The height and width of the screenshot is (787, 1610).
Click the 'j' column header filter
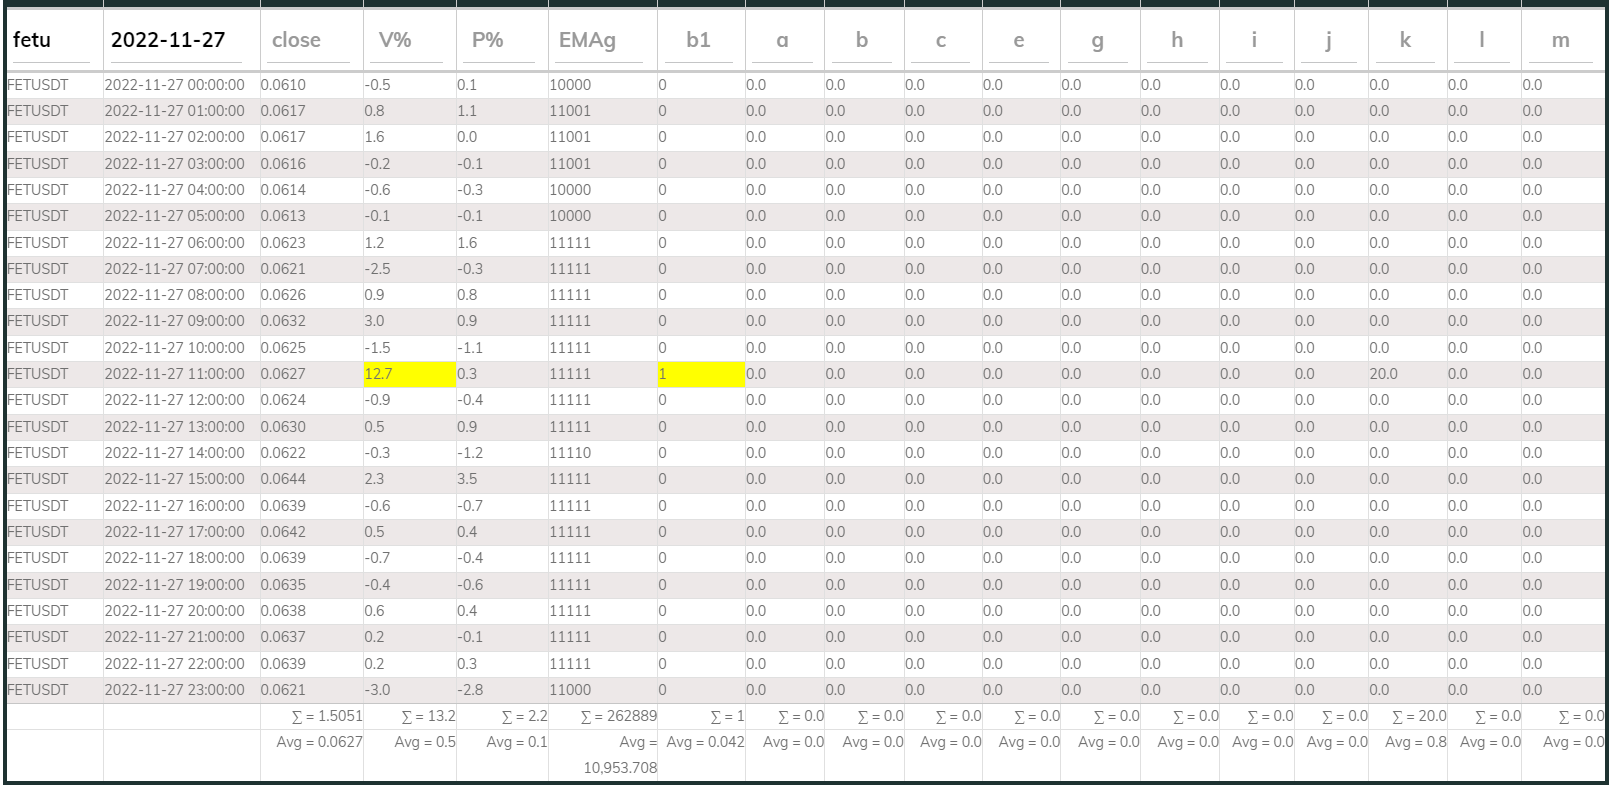pos(1329,41)
